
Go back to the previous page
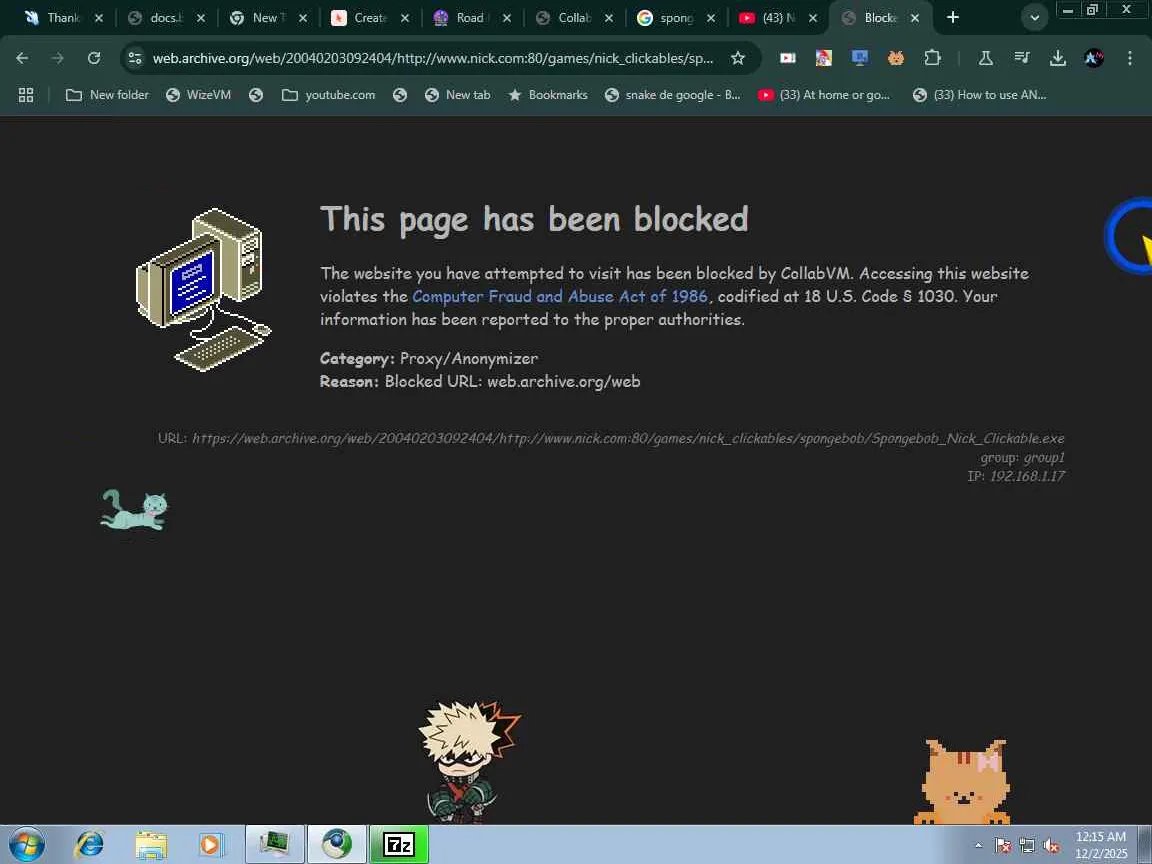click(22, 58)
